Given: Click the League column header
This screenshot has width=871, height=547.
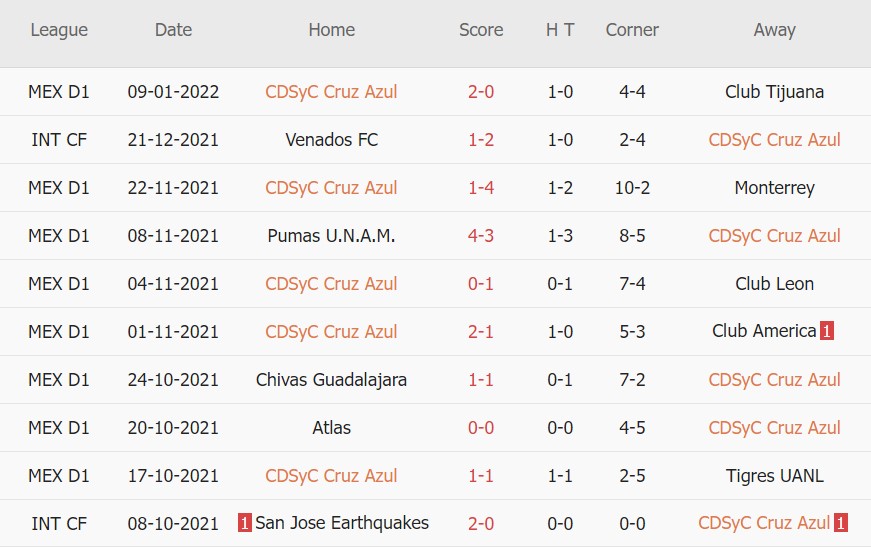Looking at the screenshot, I should [59, 30].
